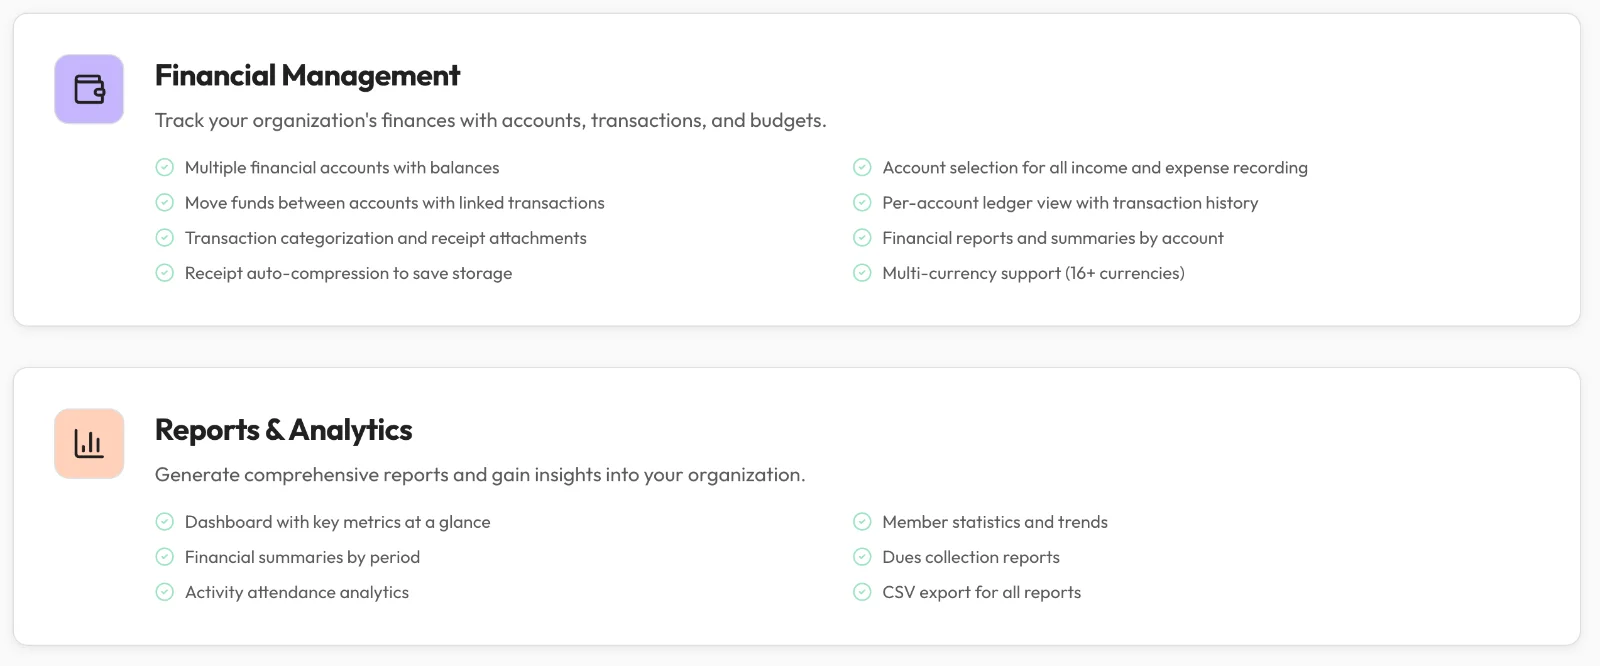The width and height of the screenshot is (1600, 666).
Task: Click check icon beside Multiple financial accounts
Action: [165, 168]
